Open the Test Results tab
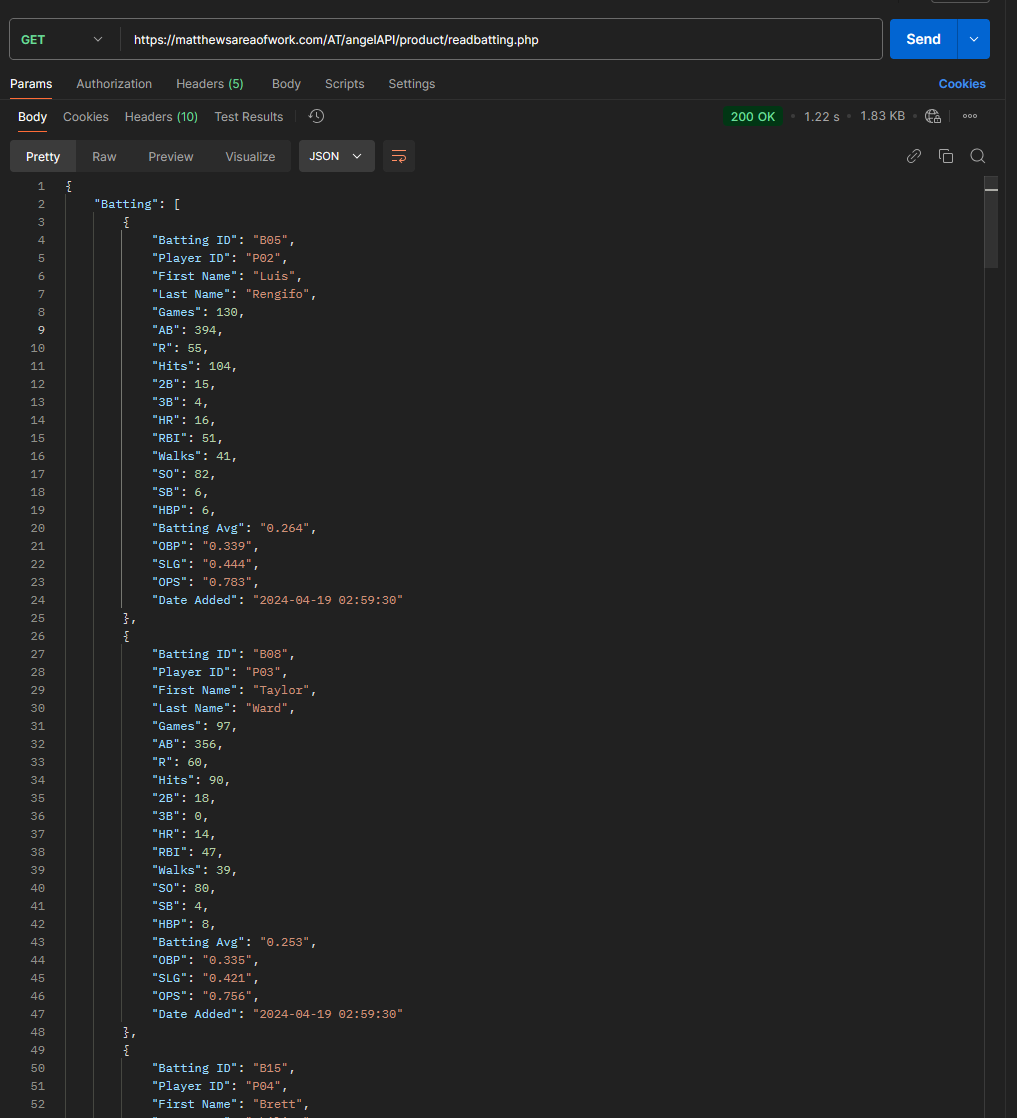The width and height of the screenshot is (1017, 1118). tap(249, 116)
